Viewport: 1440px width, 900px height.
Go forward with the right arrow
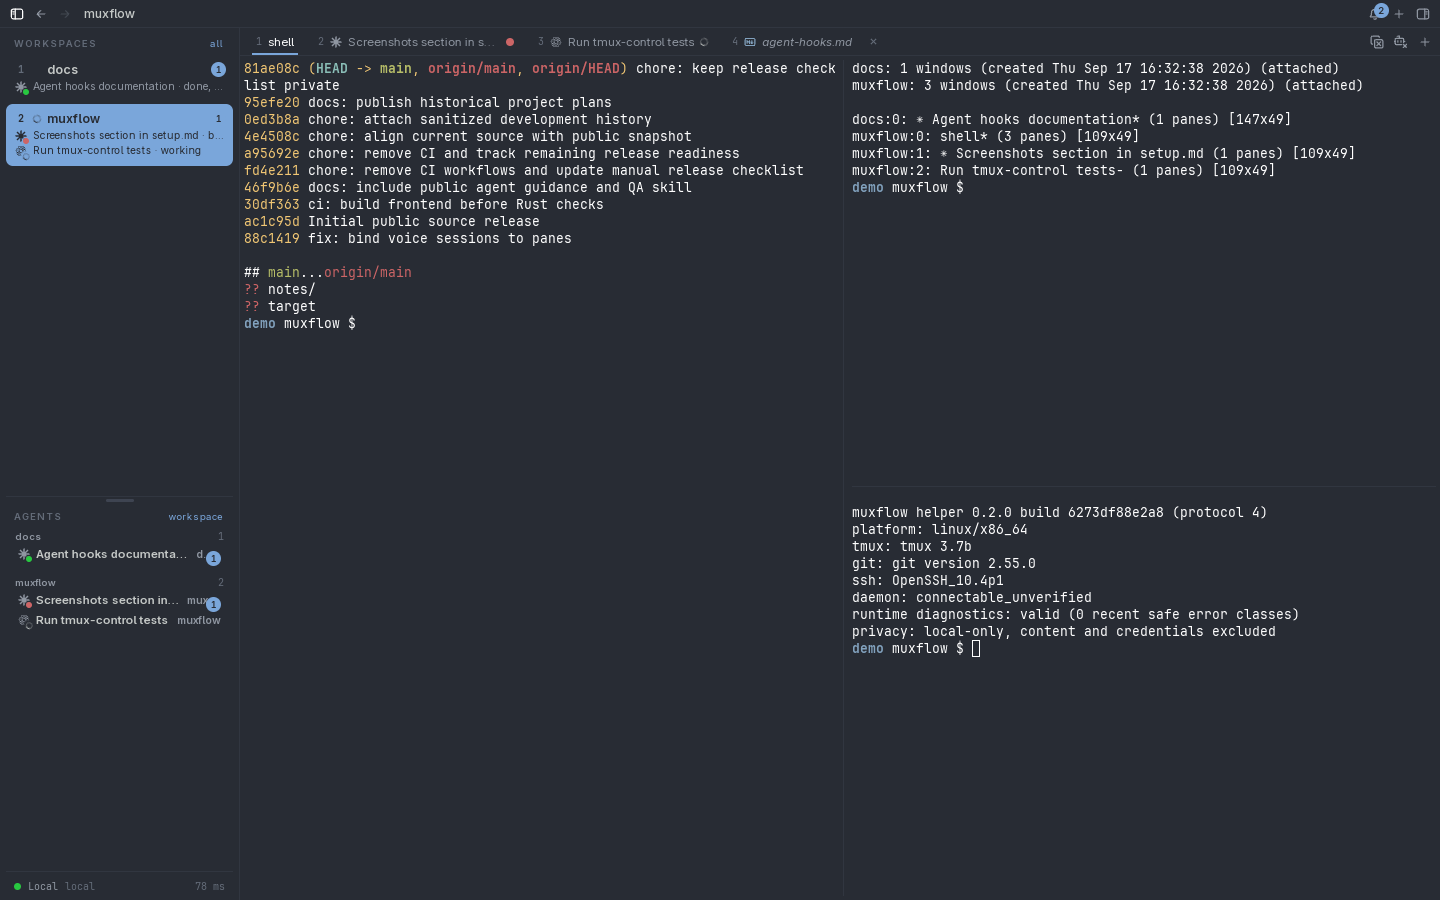coord(65,14)
